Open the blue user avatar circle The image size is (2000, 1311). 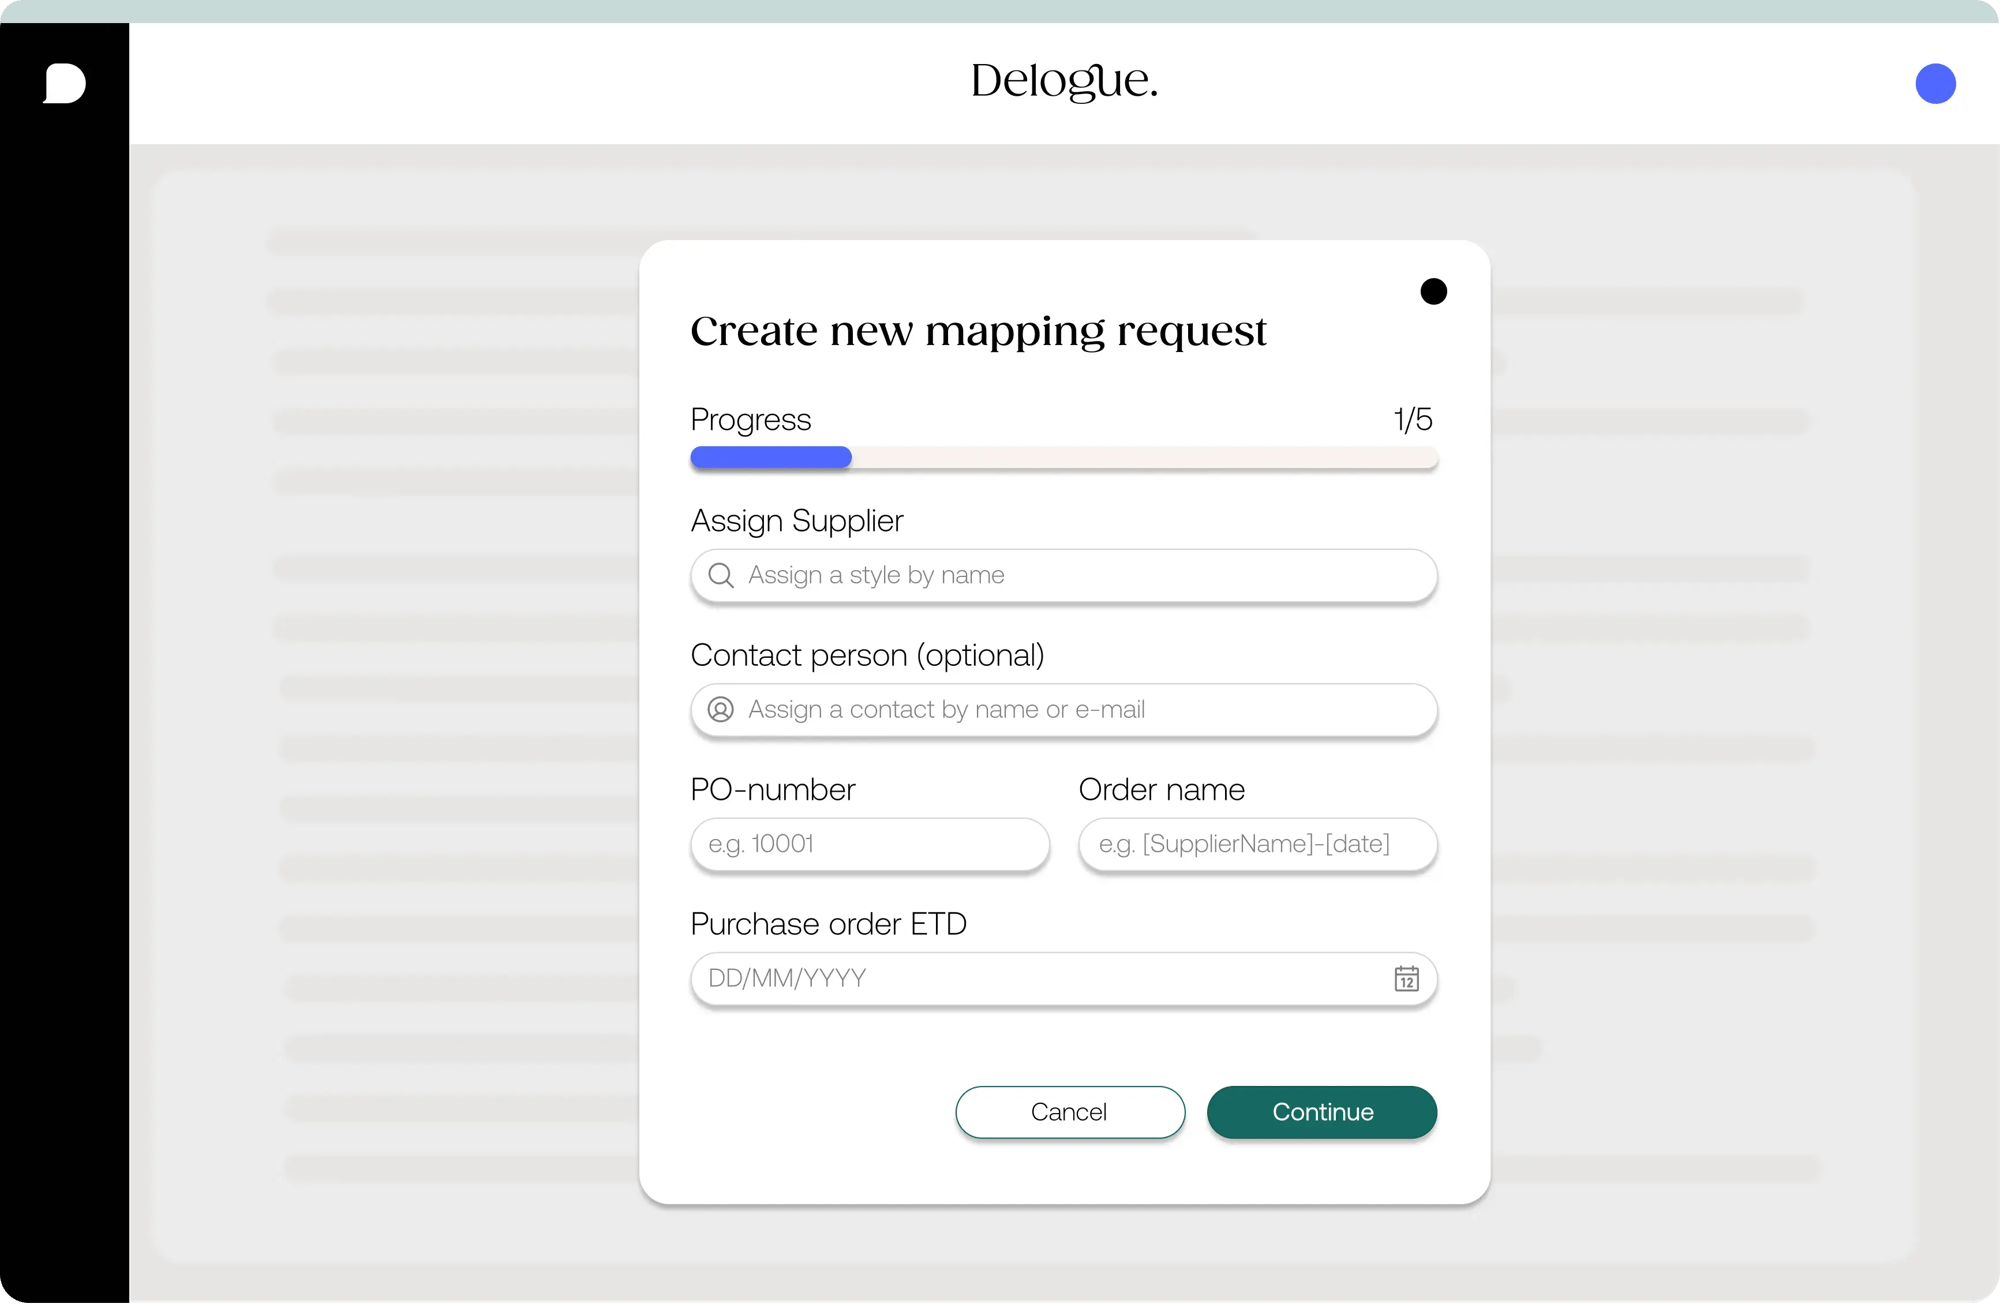[1935, 84]
